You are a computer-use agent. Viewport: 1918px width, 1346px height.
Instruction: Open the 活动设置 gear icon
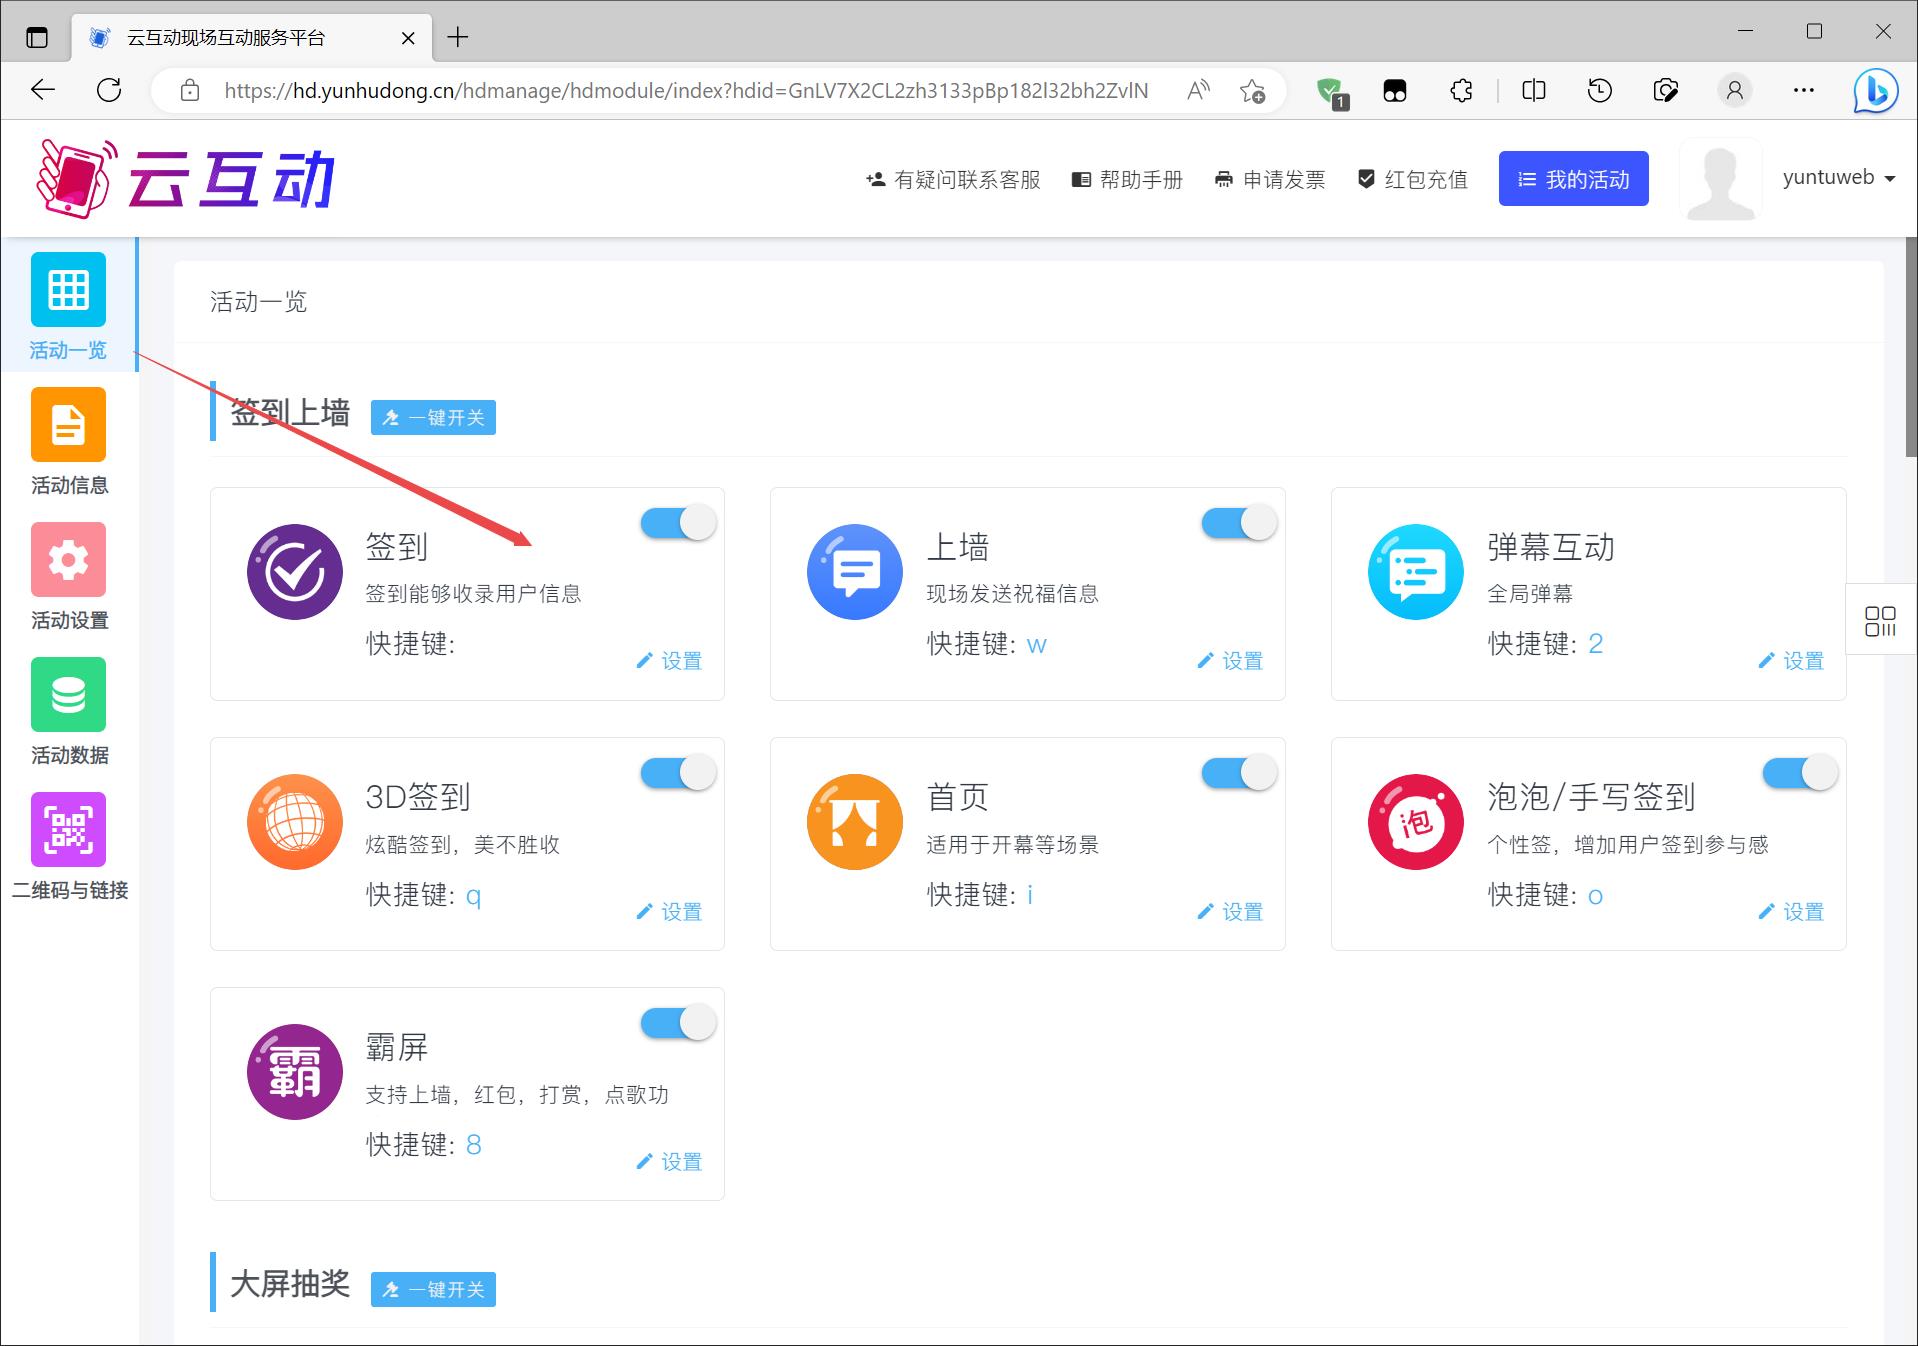(68, 560)
